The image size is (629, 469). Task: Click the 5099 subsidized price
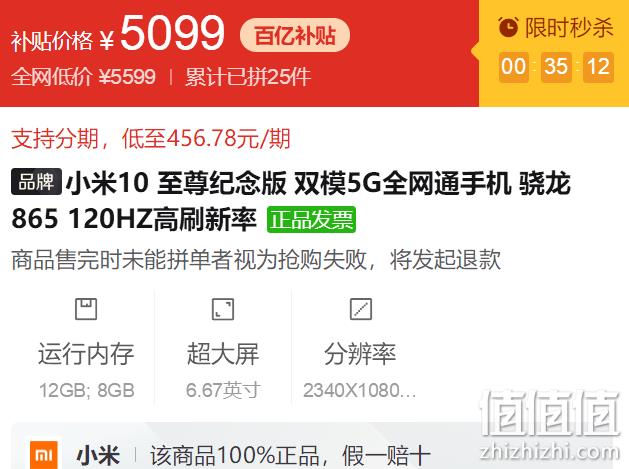tap(172, 33)
